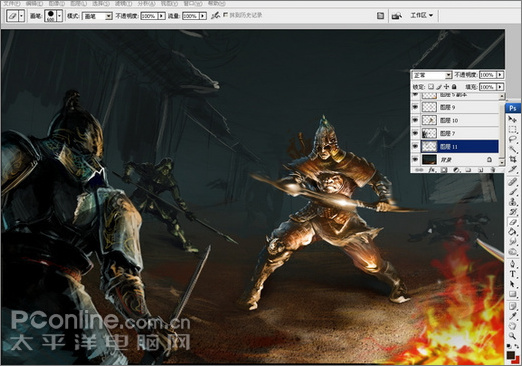Open the tool preset picker arrow

point(22,16)
